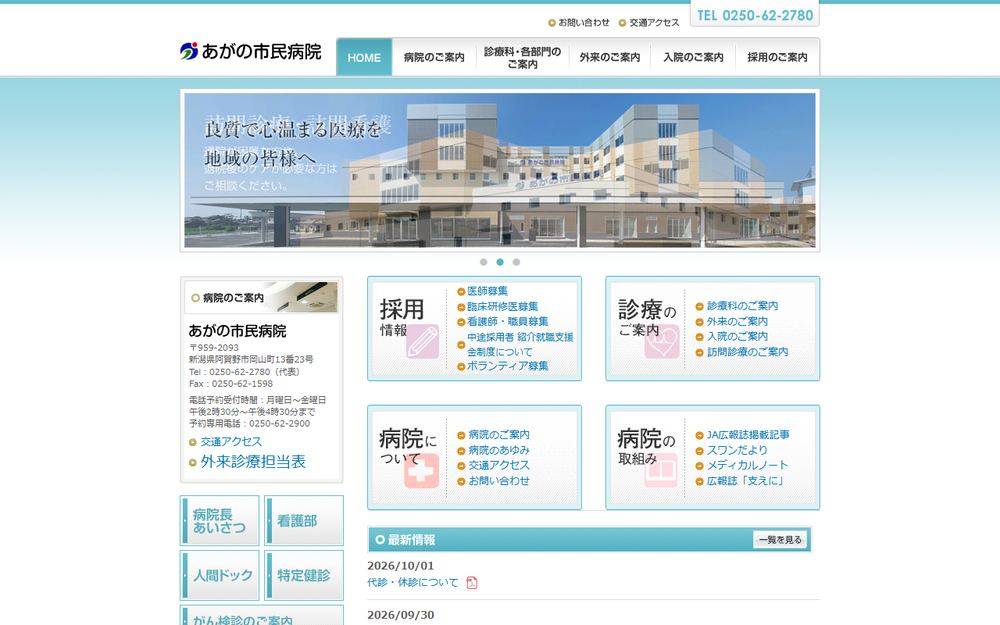Click the 2026/09/30 news date

(x=401, y=615)
